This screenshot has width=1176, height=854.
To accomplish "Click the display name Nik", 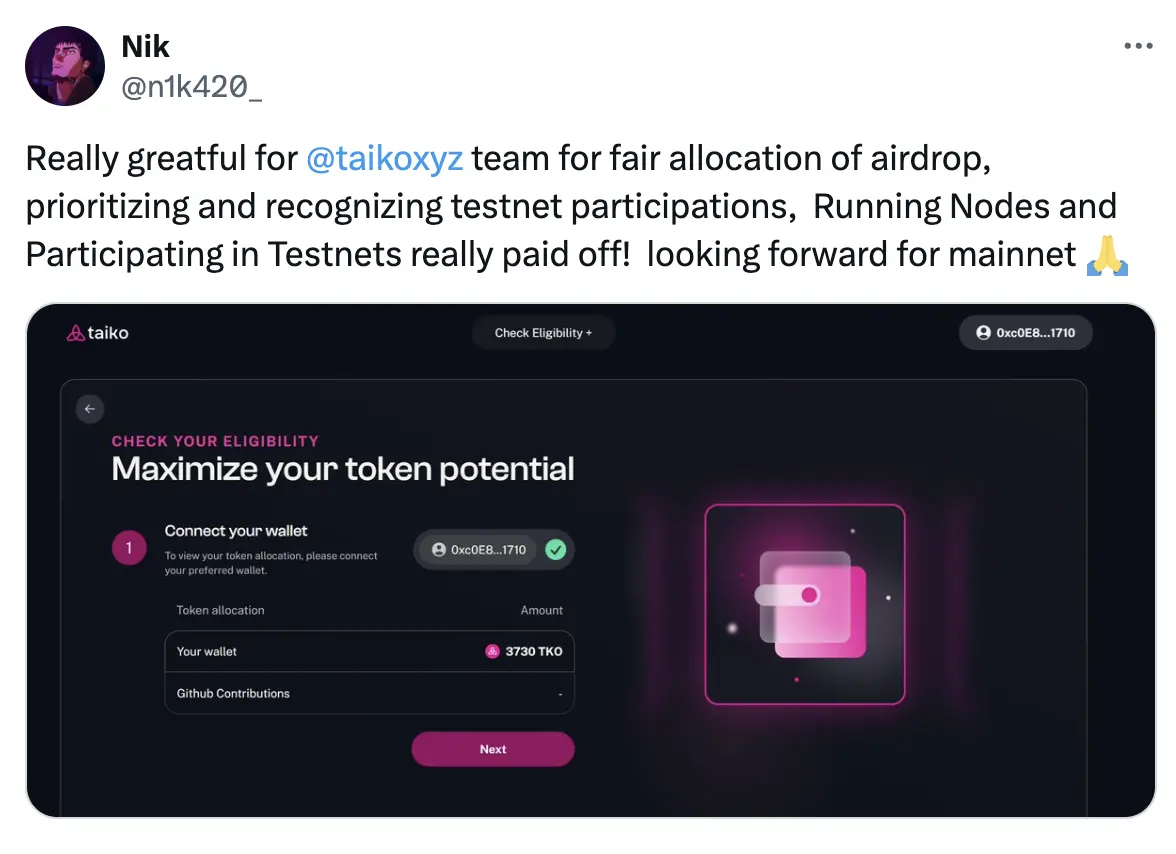I will [146, 46].
